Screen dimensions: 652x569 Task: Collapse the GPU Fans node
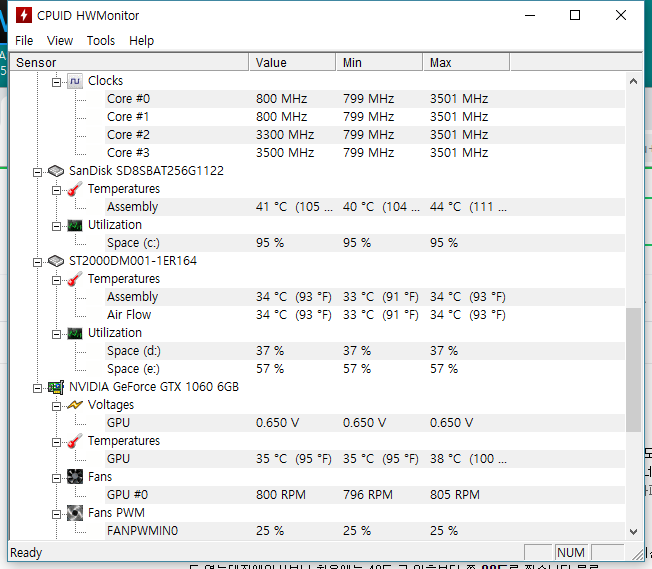click(56, 478)
